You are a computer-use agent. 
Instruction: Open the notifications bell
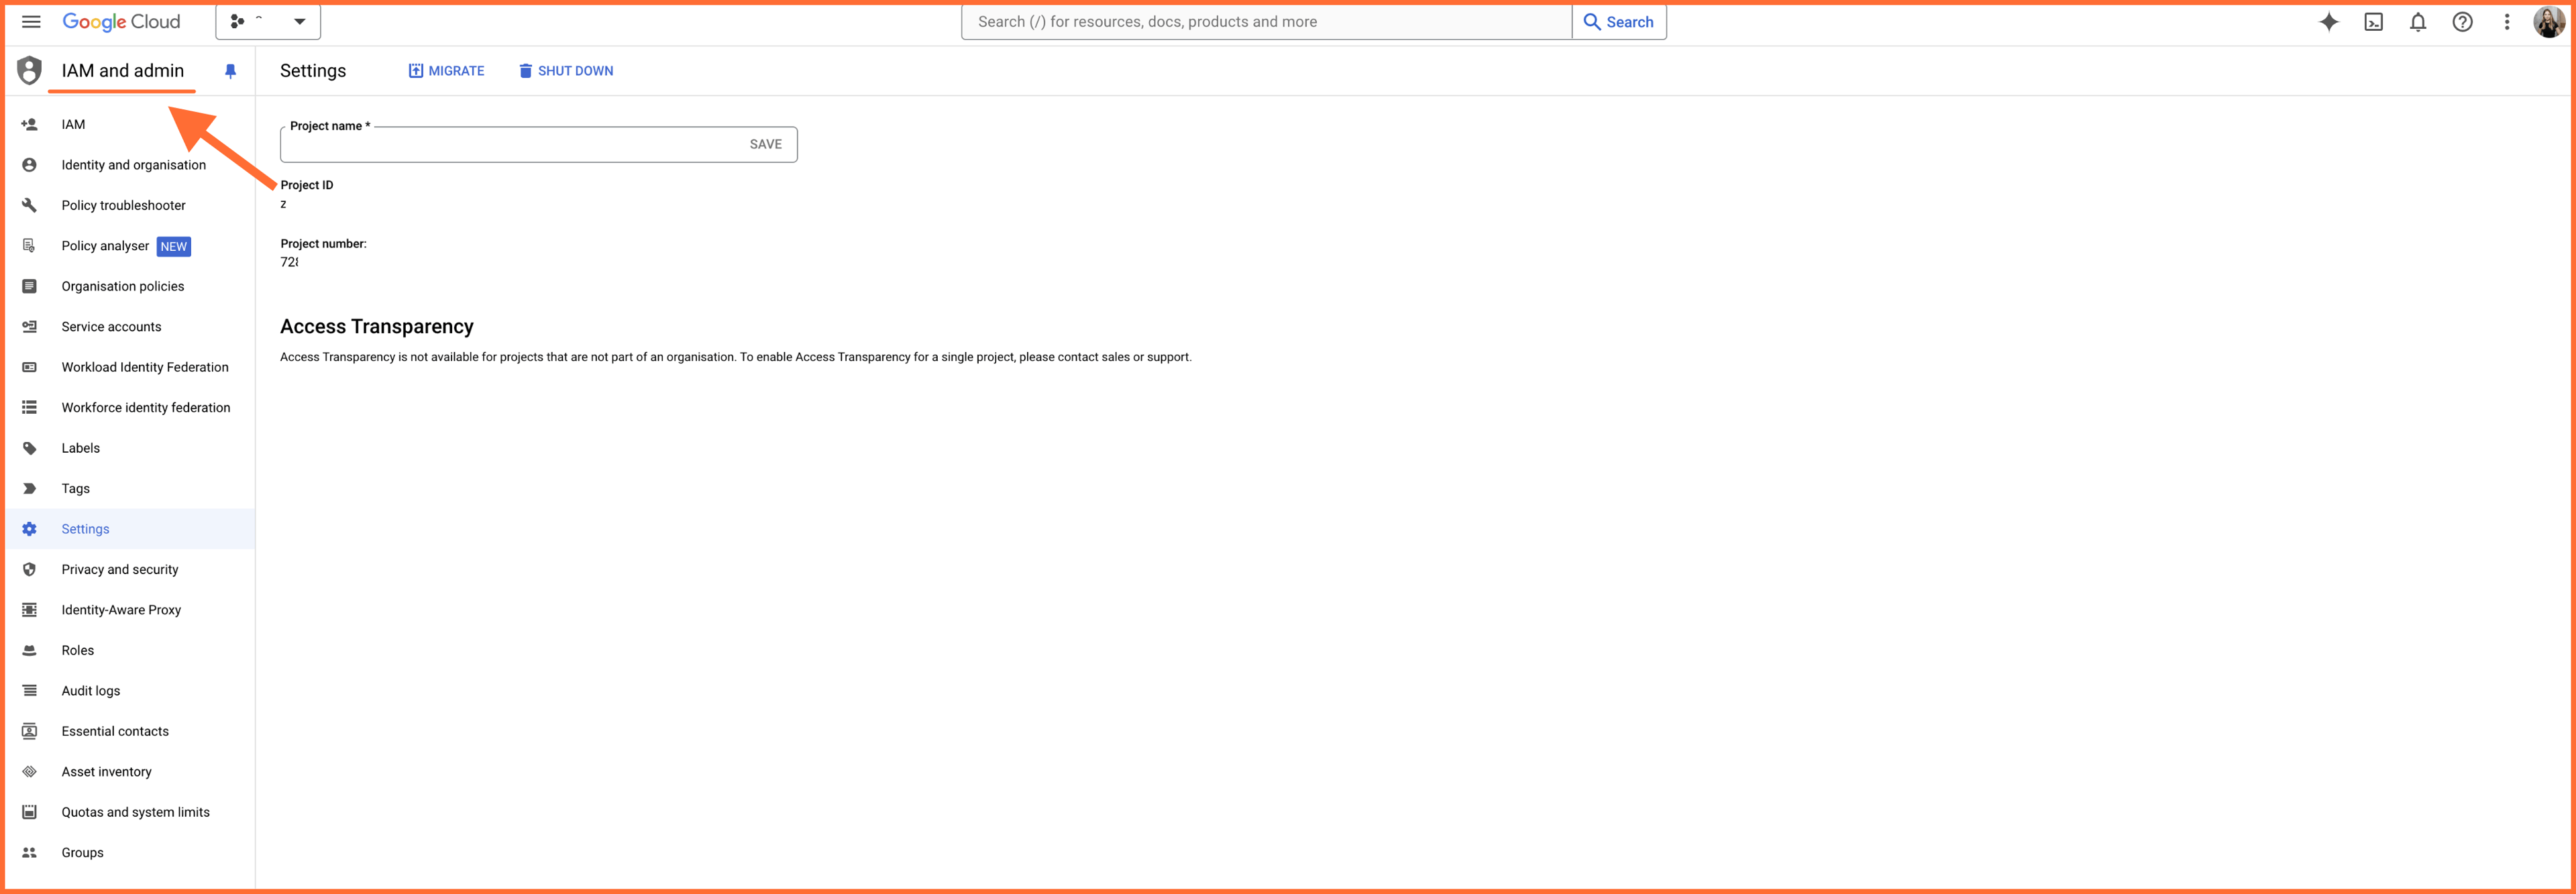(x=2418, y=22)
